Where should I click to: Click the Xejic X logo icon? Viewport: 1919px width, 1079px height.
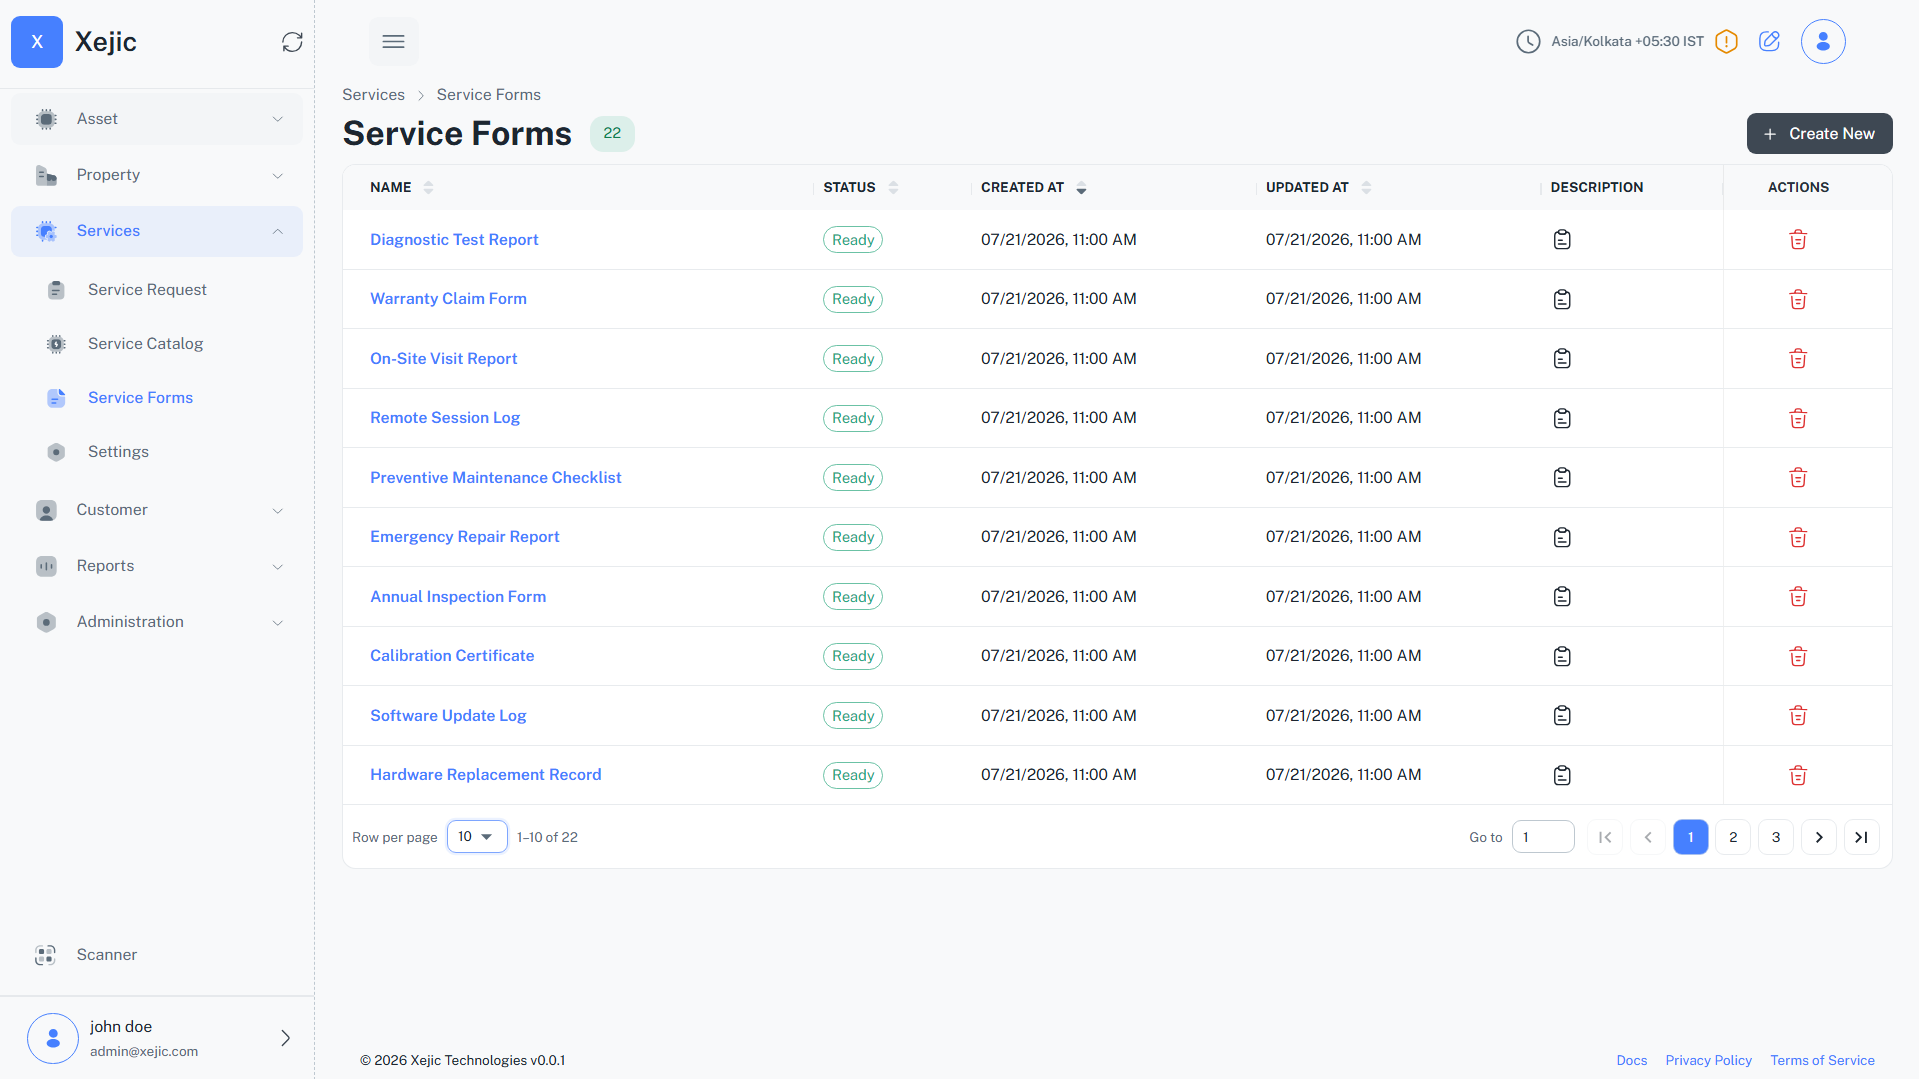coord(37,42)
